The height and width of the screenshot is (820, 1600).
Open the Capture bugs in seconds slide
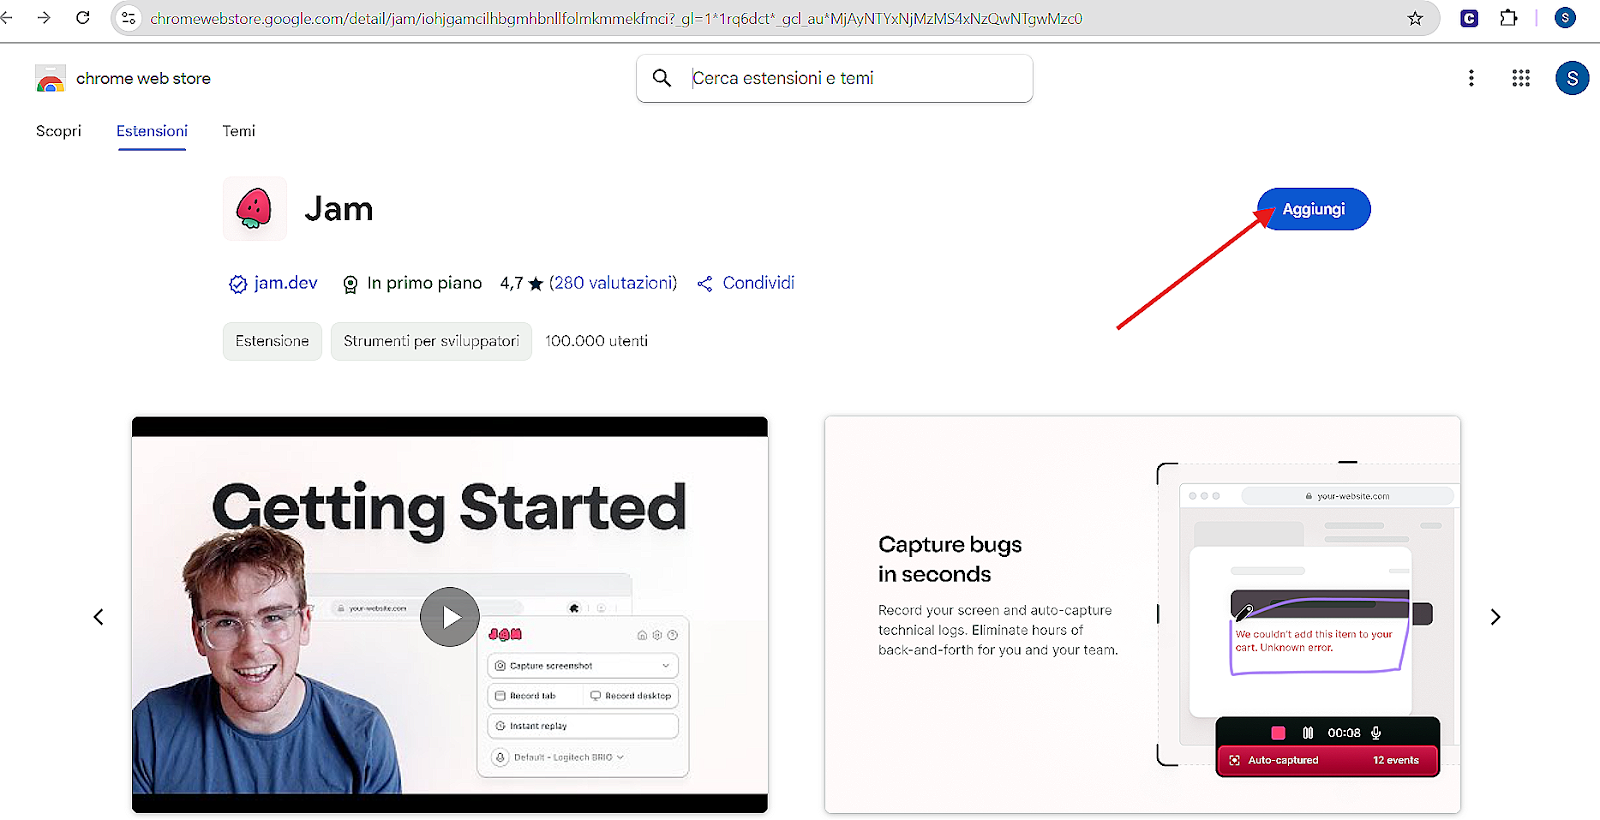point(1143,615)
